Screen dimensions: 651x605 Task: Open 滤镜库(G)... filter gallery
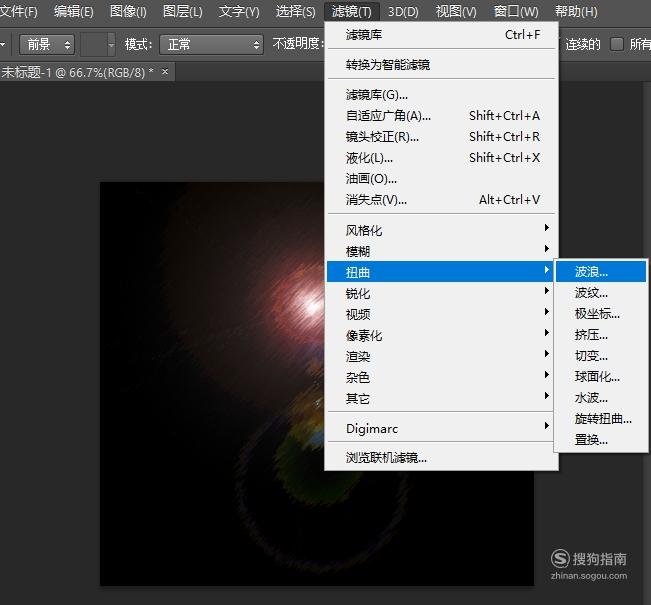pos(442,95)
